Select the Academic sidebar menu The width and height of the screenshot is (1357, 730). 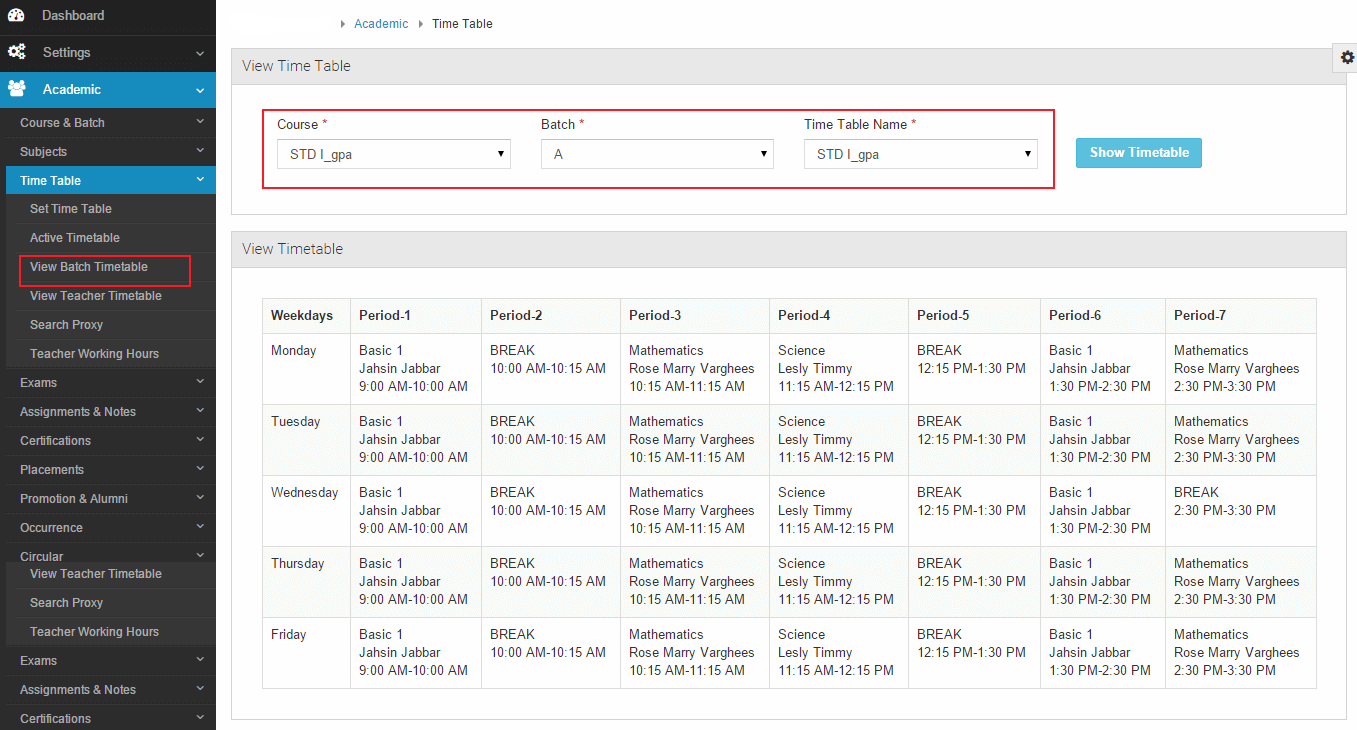(x=108, y=89)
